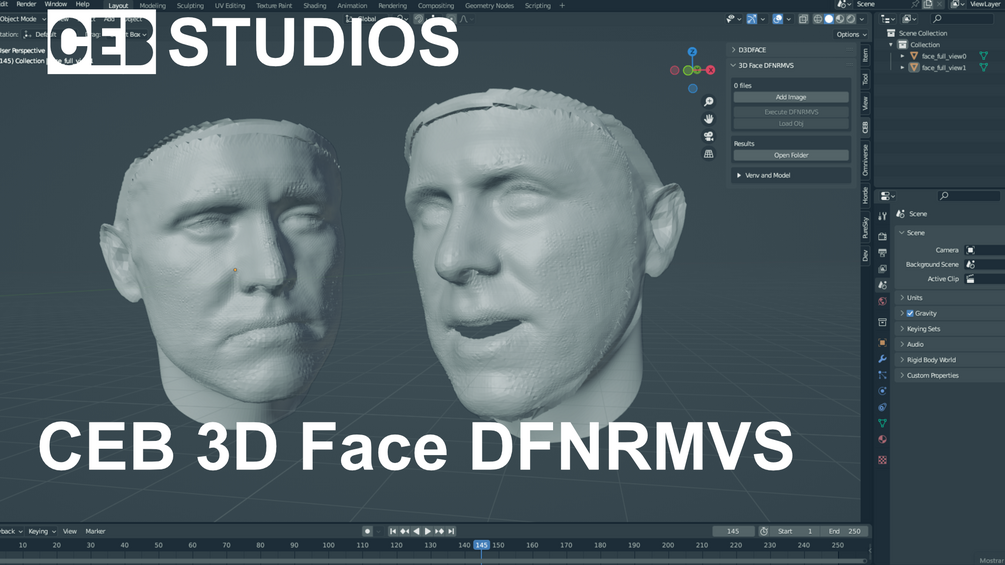This screenshot has width=1005, height=565.
Task: Toggle viewport gizmos display
Action: (752, 19)
